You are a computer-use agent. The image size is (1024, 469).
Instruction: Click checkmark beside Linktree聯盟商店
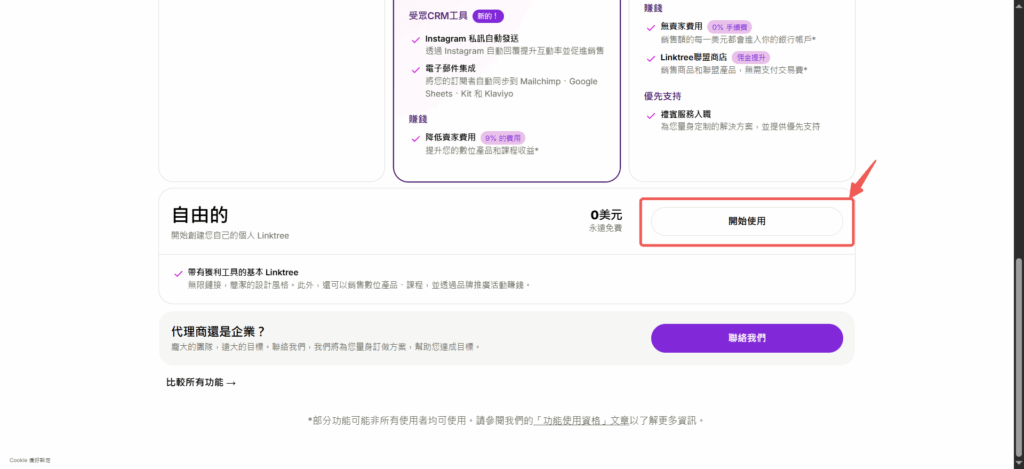651,59
